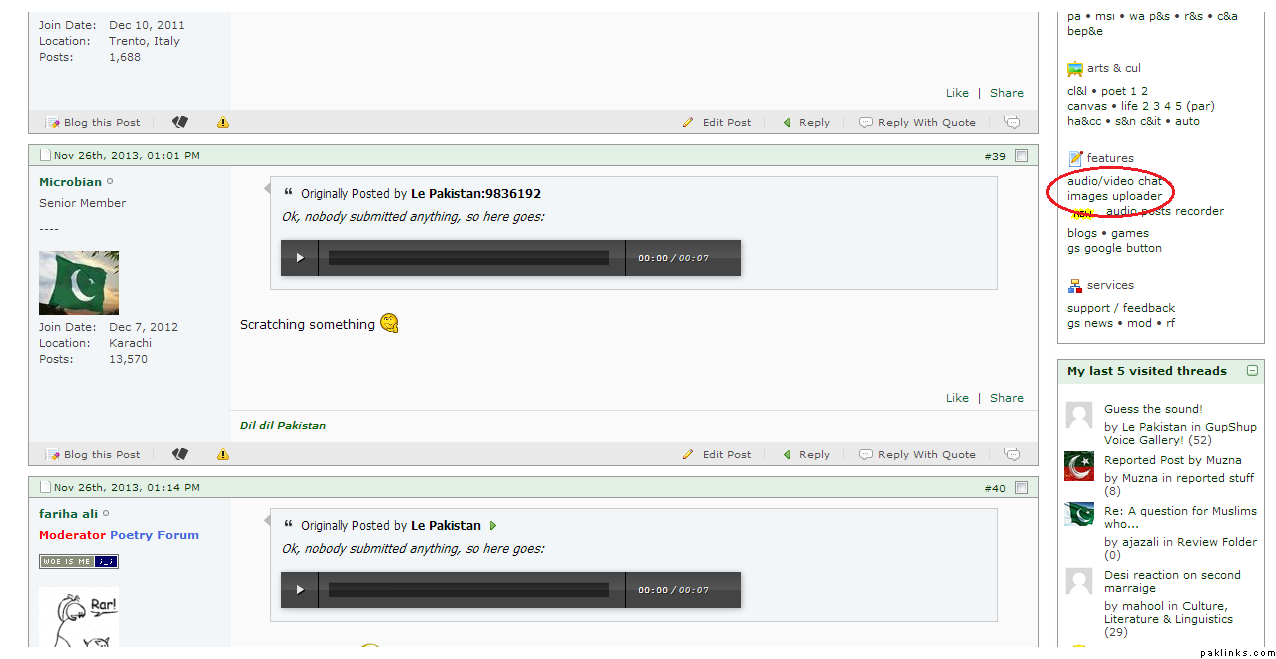Open the support / feedback services link
This screenshot has width=1276, height=659.
coord(1120,308)
